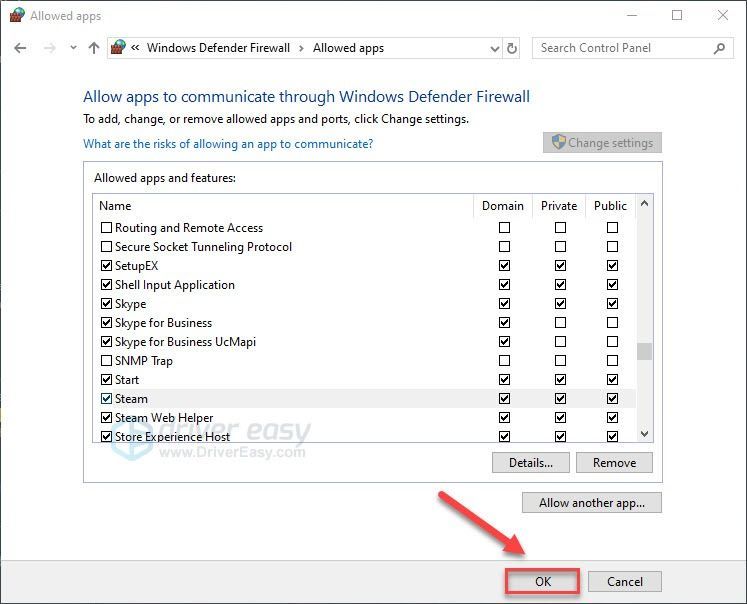Screen dimensions: 747x604
Task: Toggle SetupEX Domain checkbox
Action: pos(504,266)
